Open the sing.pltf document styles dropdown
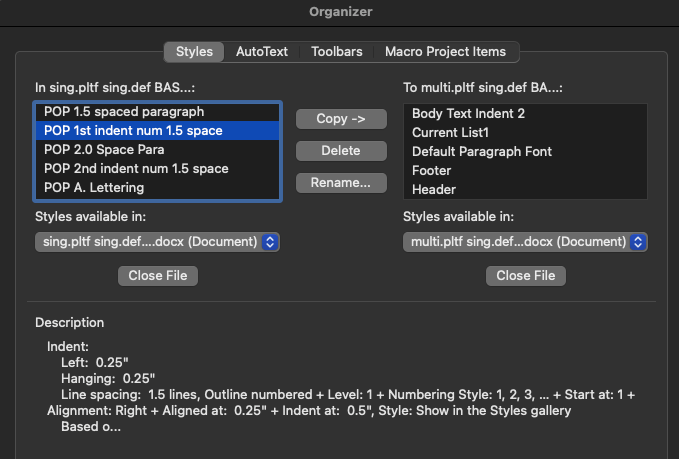 click(157, 242)
